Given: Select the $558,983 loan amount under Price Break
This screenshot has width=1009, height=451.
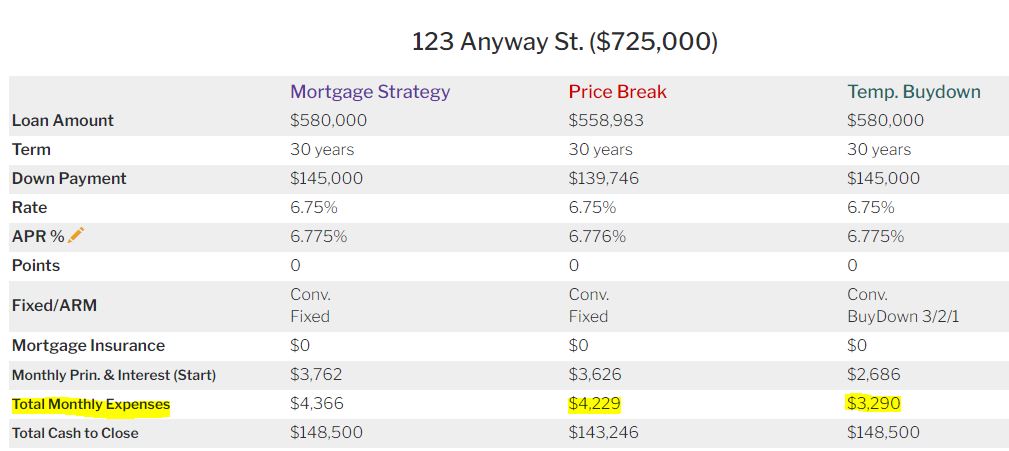Looking at the screenshot, I should [x=606, y=121].
